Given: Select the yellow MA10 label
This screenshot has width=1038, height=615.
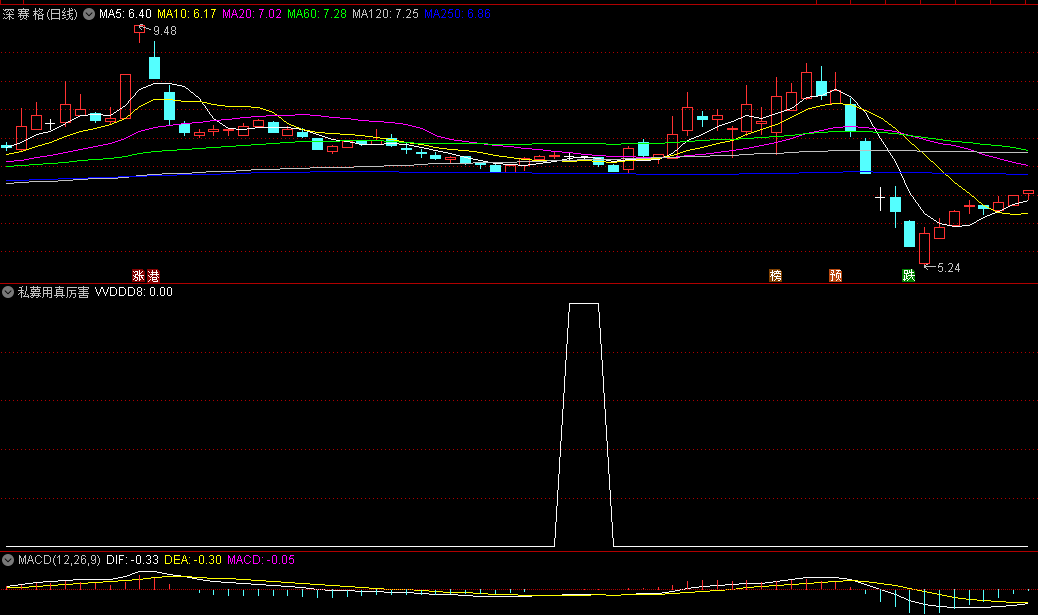Looking at the screenshot, I should click(x=188, y=15).
